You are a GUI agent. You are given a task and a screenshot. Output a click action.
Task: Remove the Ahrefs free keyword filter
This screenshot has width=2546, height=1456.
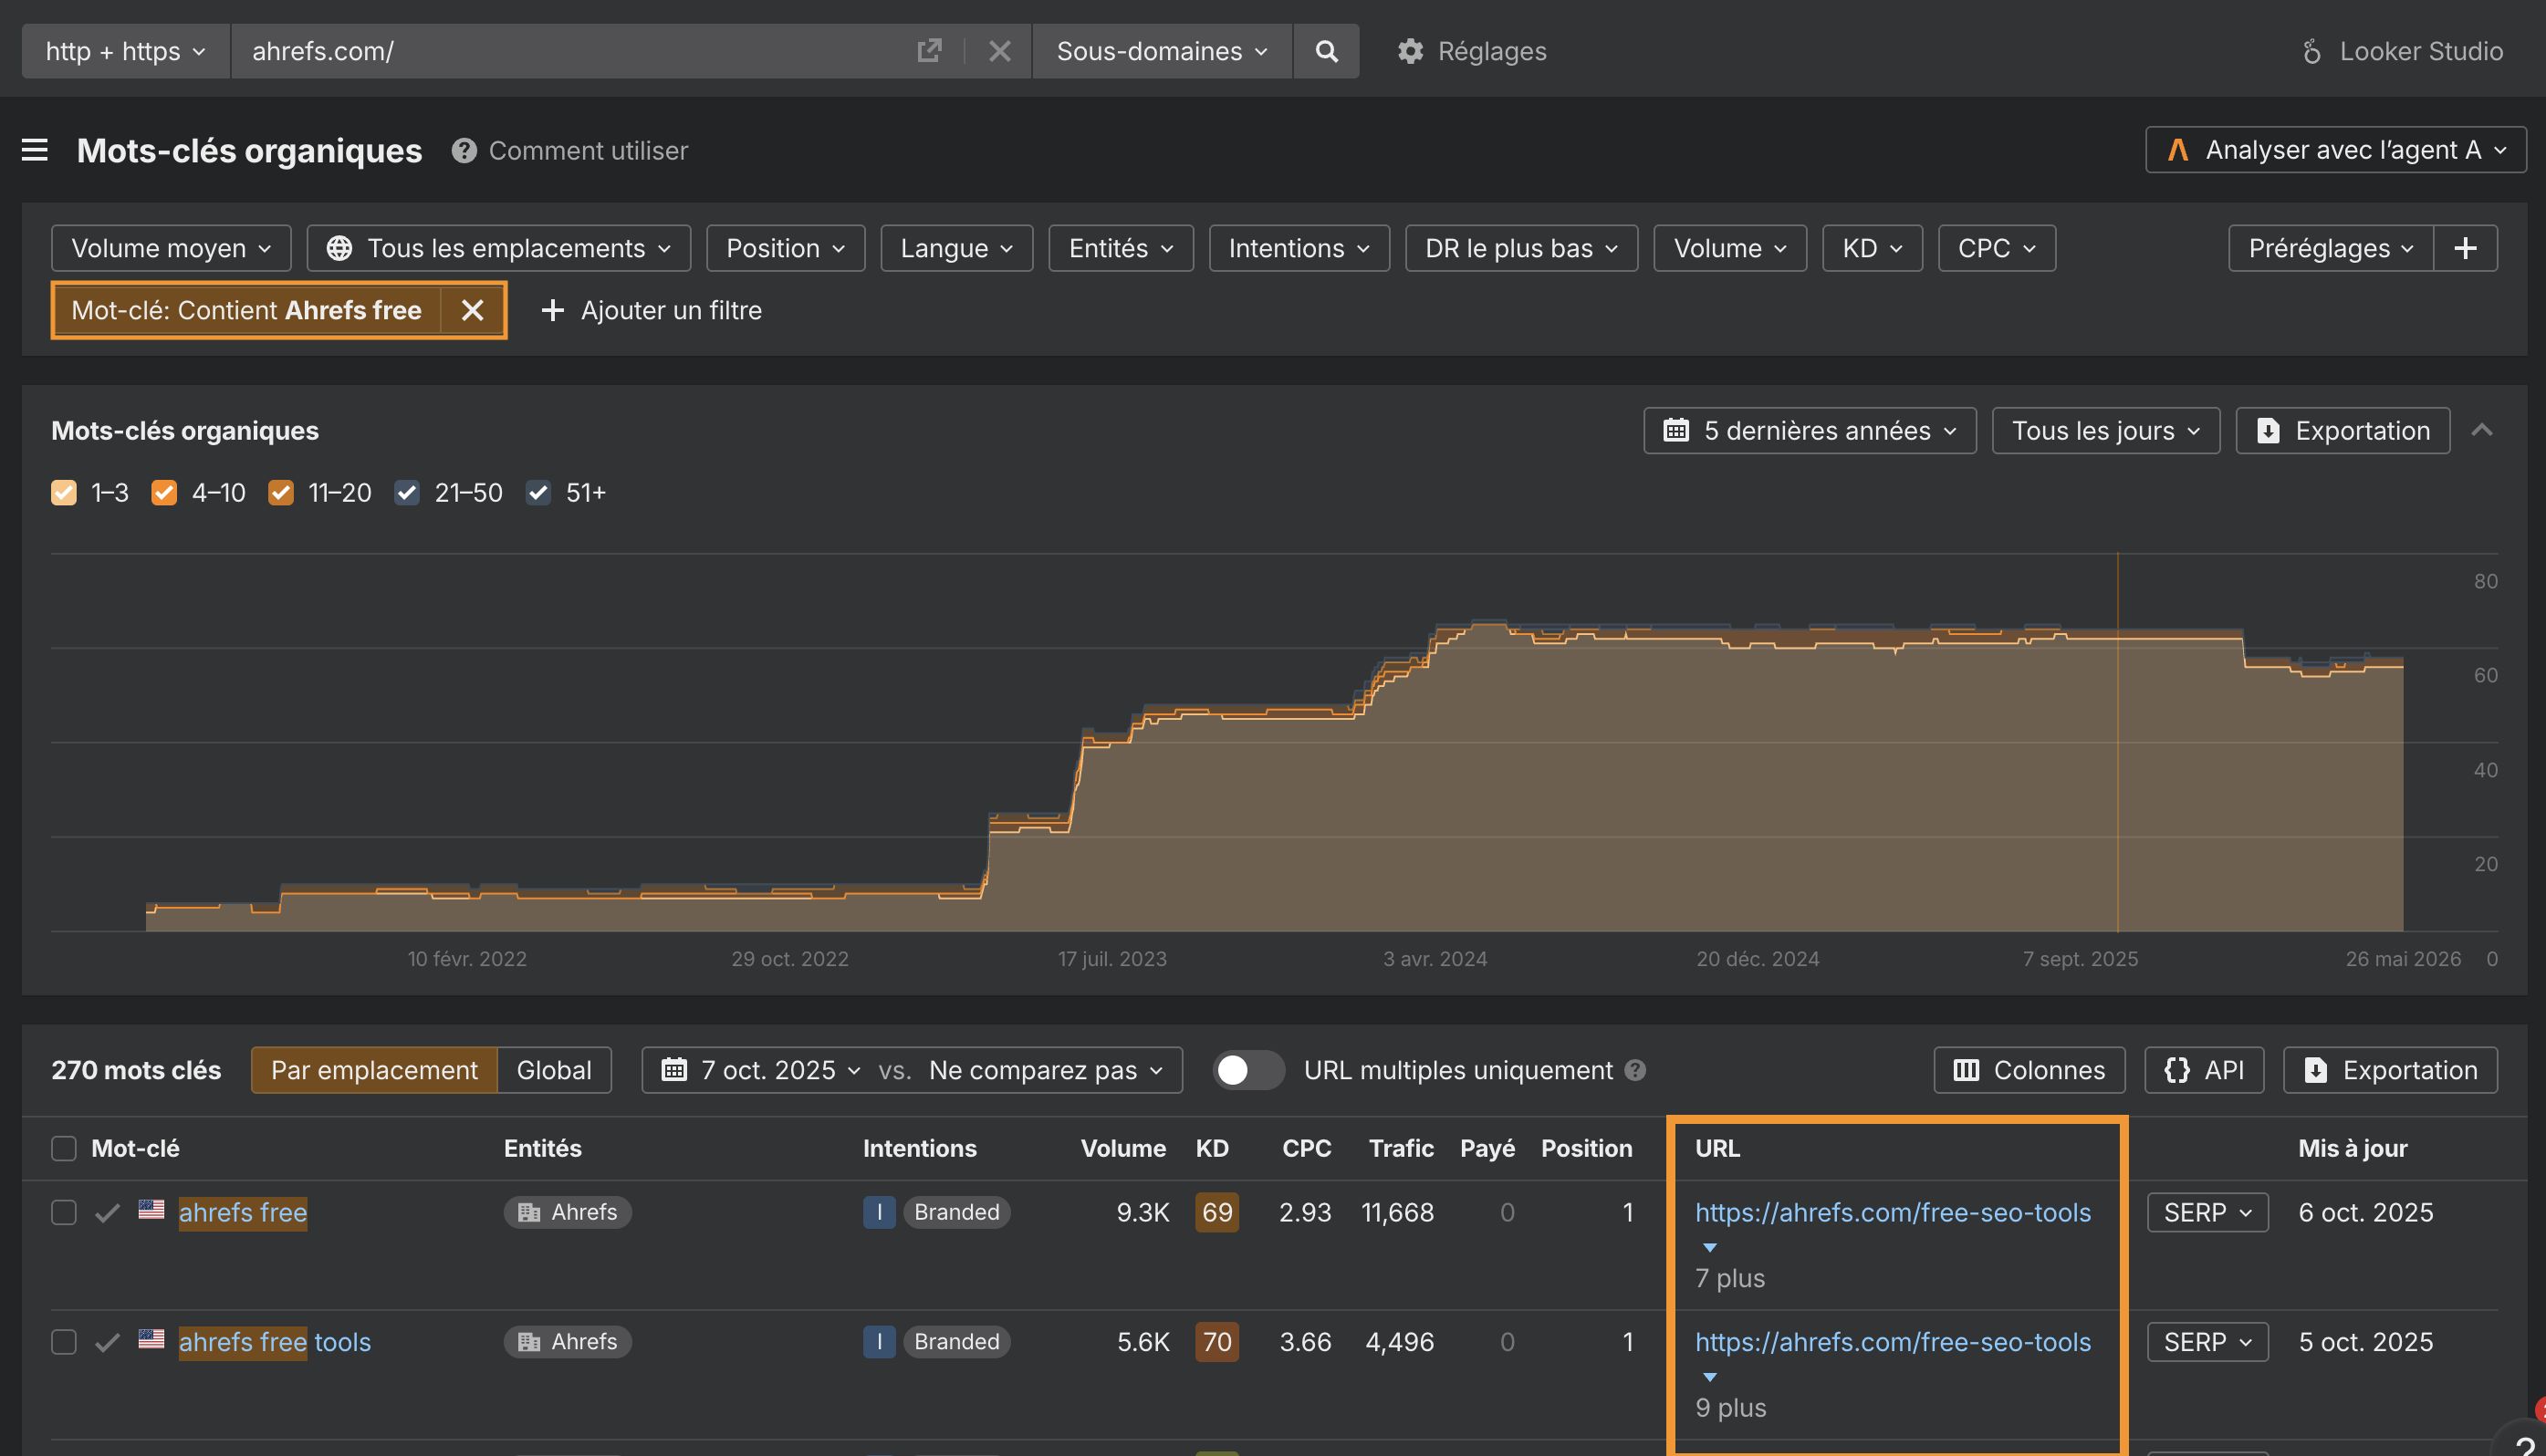click(x=473, y=310)
